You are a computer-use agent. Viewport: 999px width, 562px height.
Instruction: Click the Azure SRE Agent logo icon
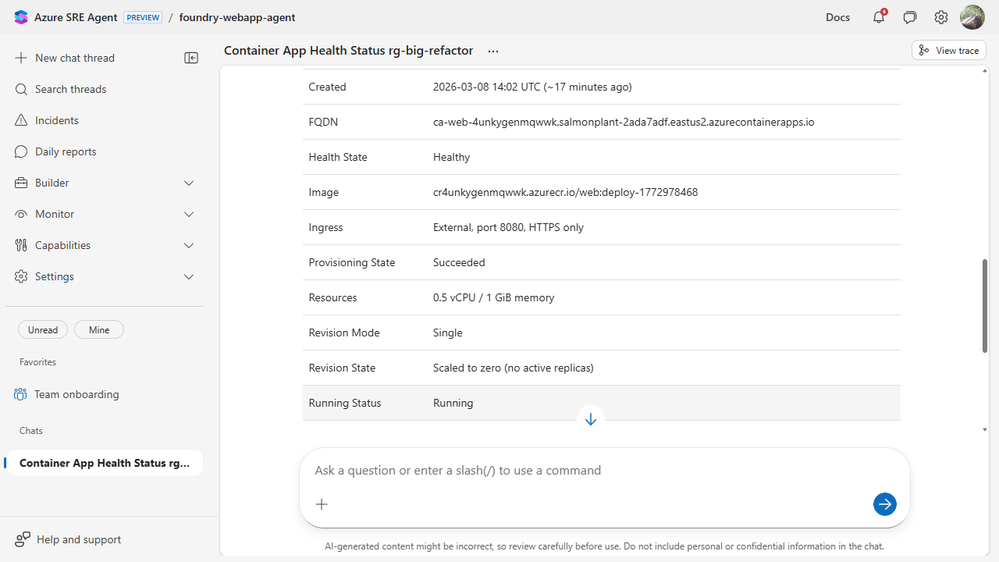(21, 17)
